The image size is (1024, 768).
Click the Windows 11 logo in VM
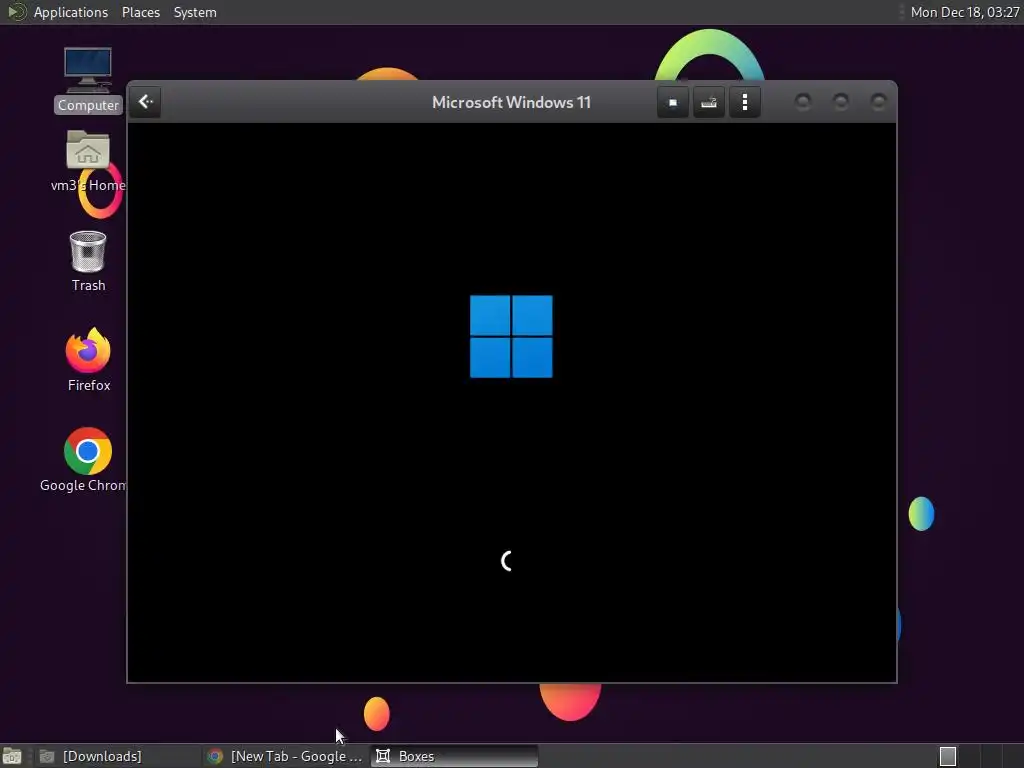point(511,336)
